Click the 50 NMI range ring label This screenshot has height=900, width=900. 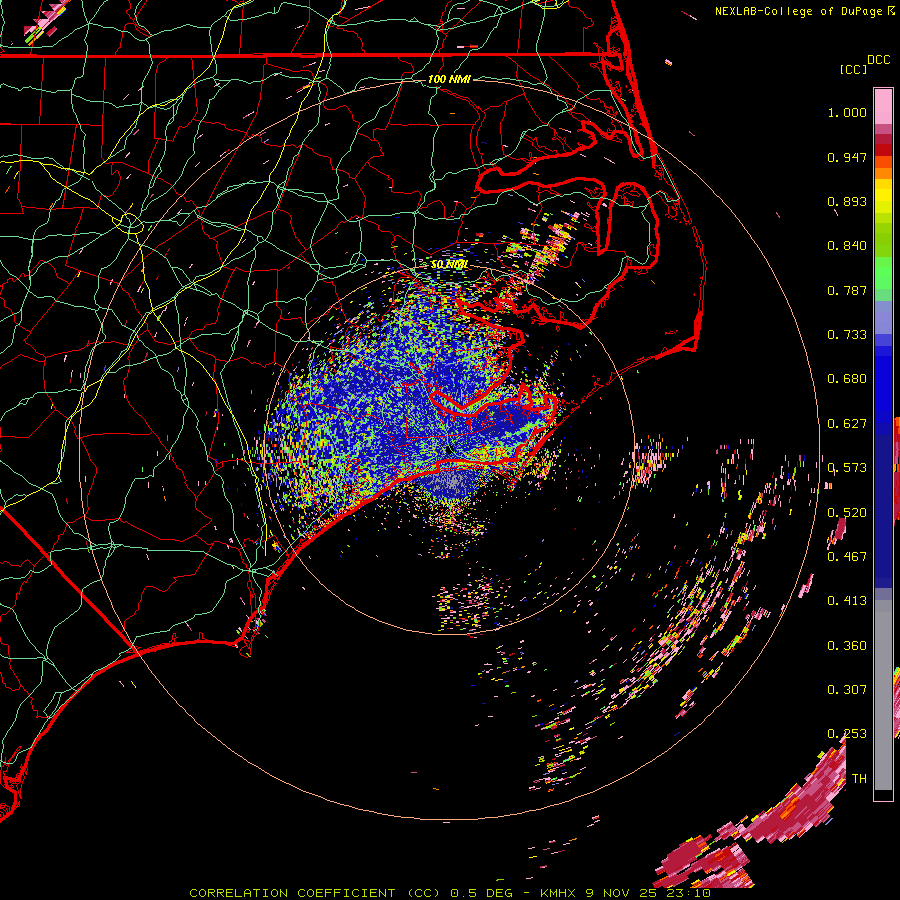(x=449, y=265)
